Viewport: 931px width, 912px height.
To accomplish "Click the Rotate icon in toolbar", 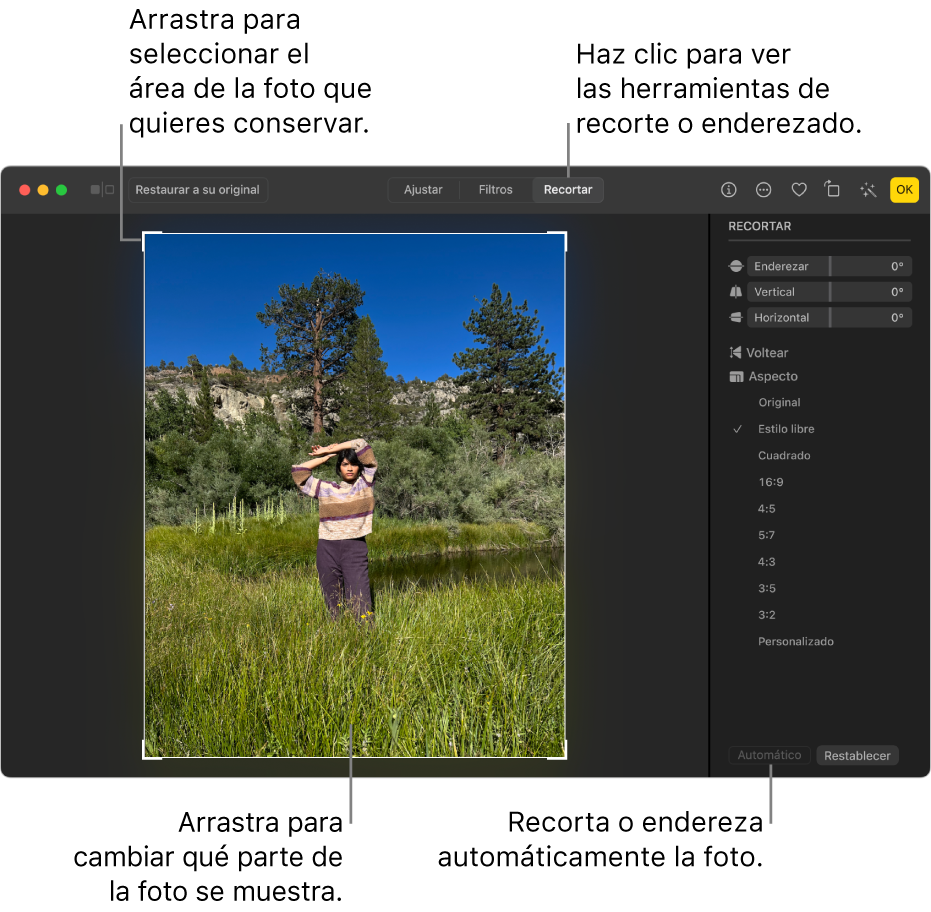I will coord(832,189).
